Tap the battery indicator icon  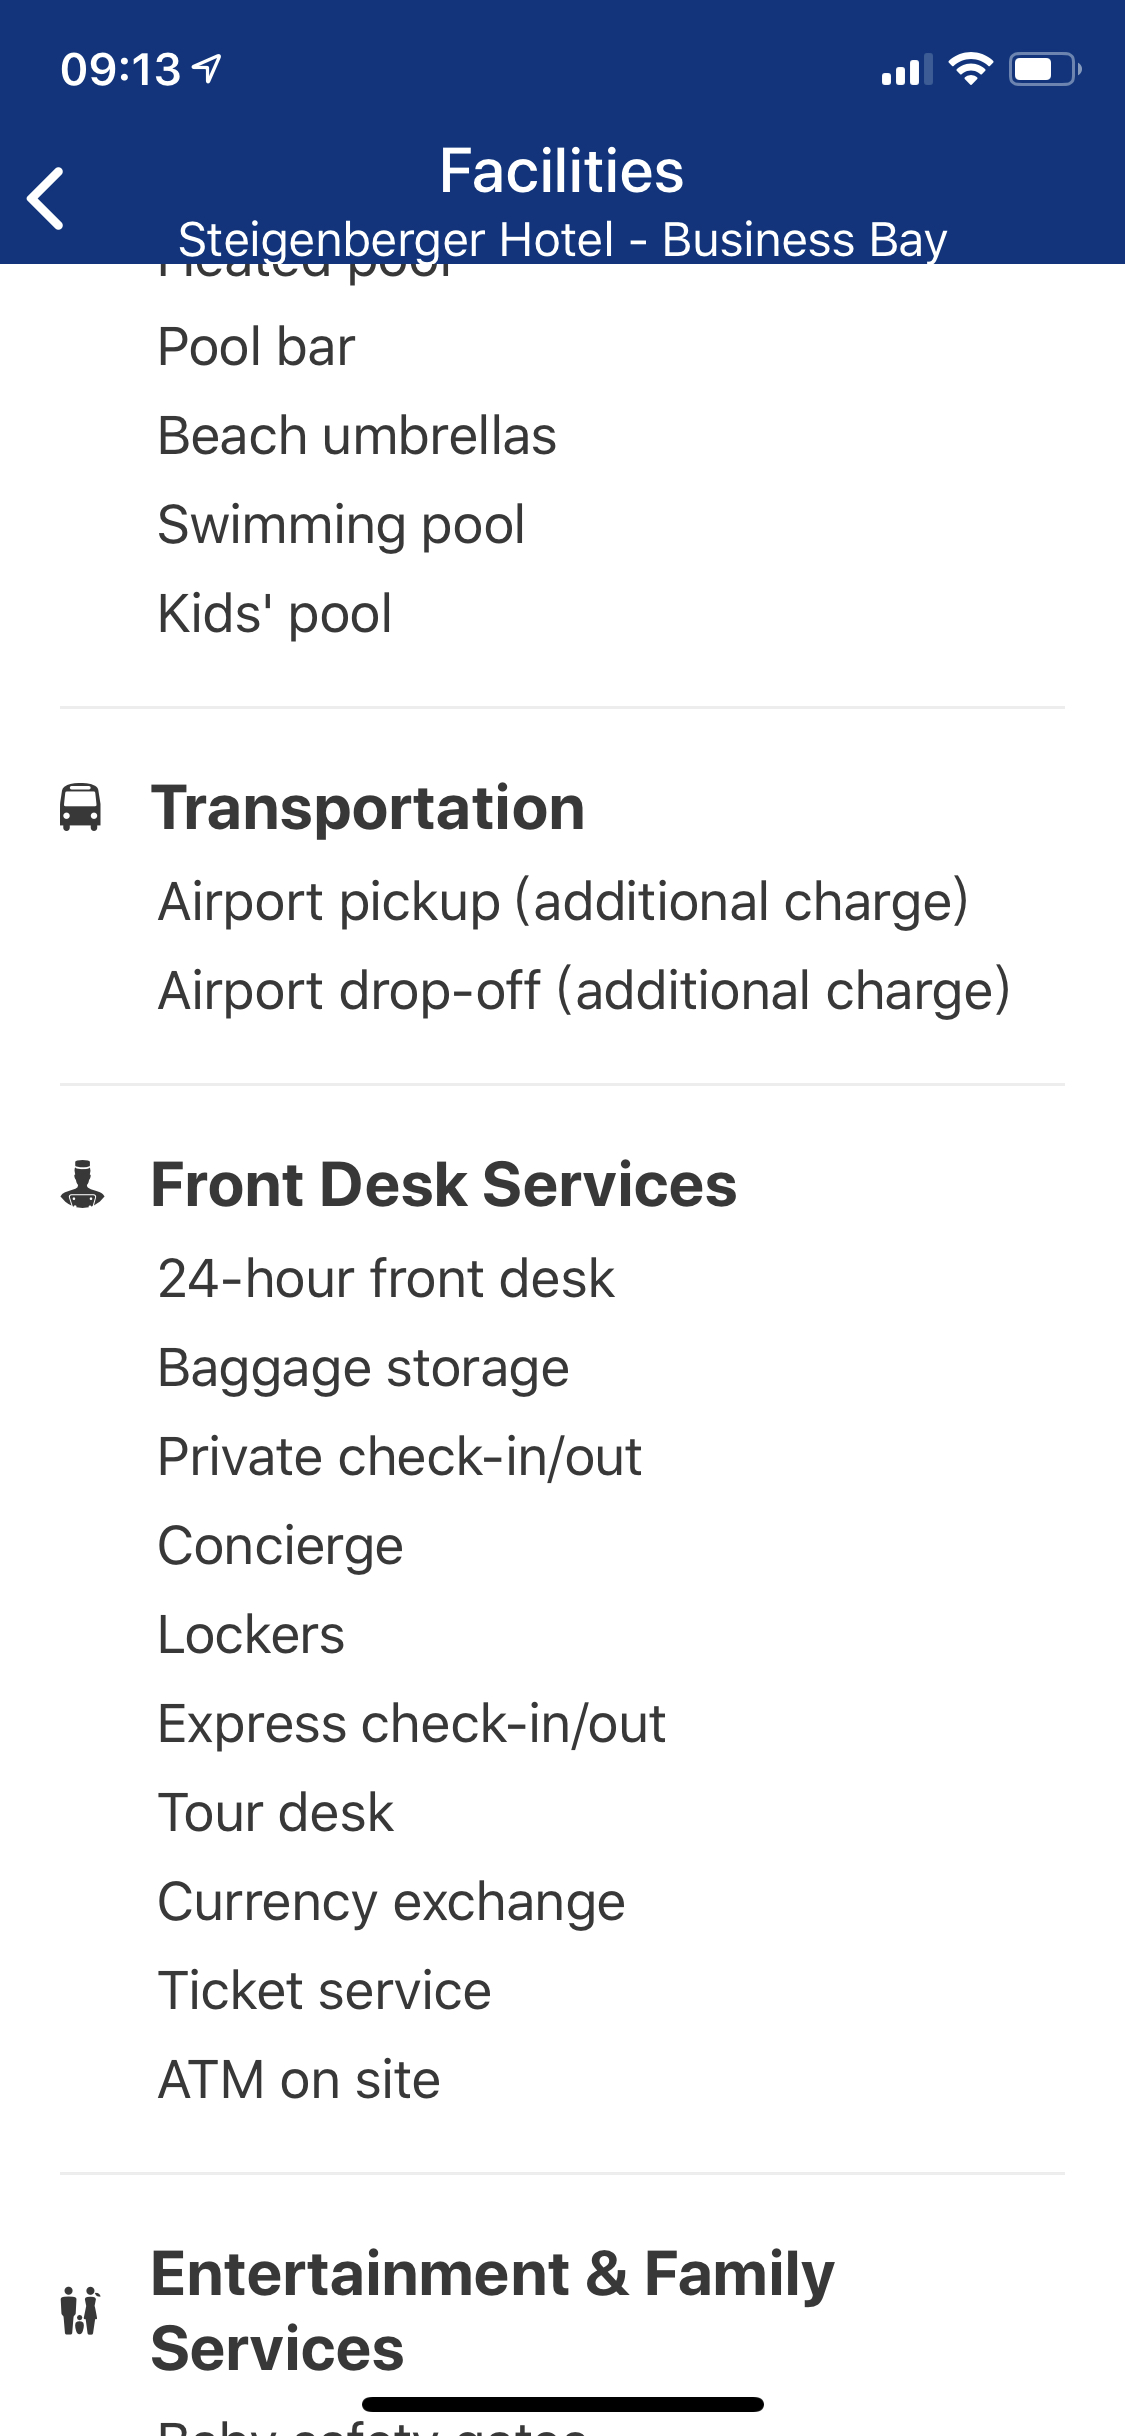point(1044,69)
